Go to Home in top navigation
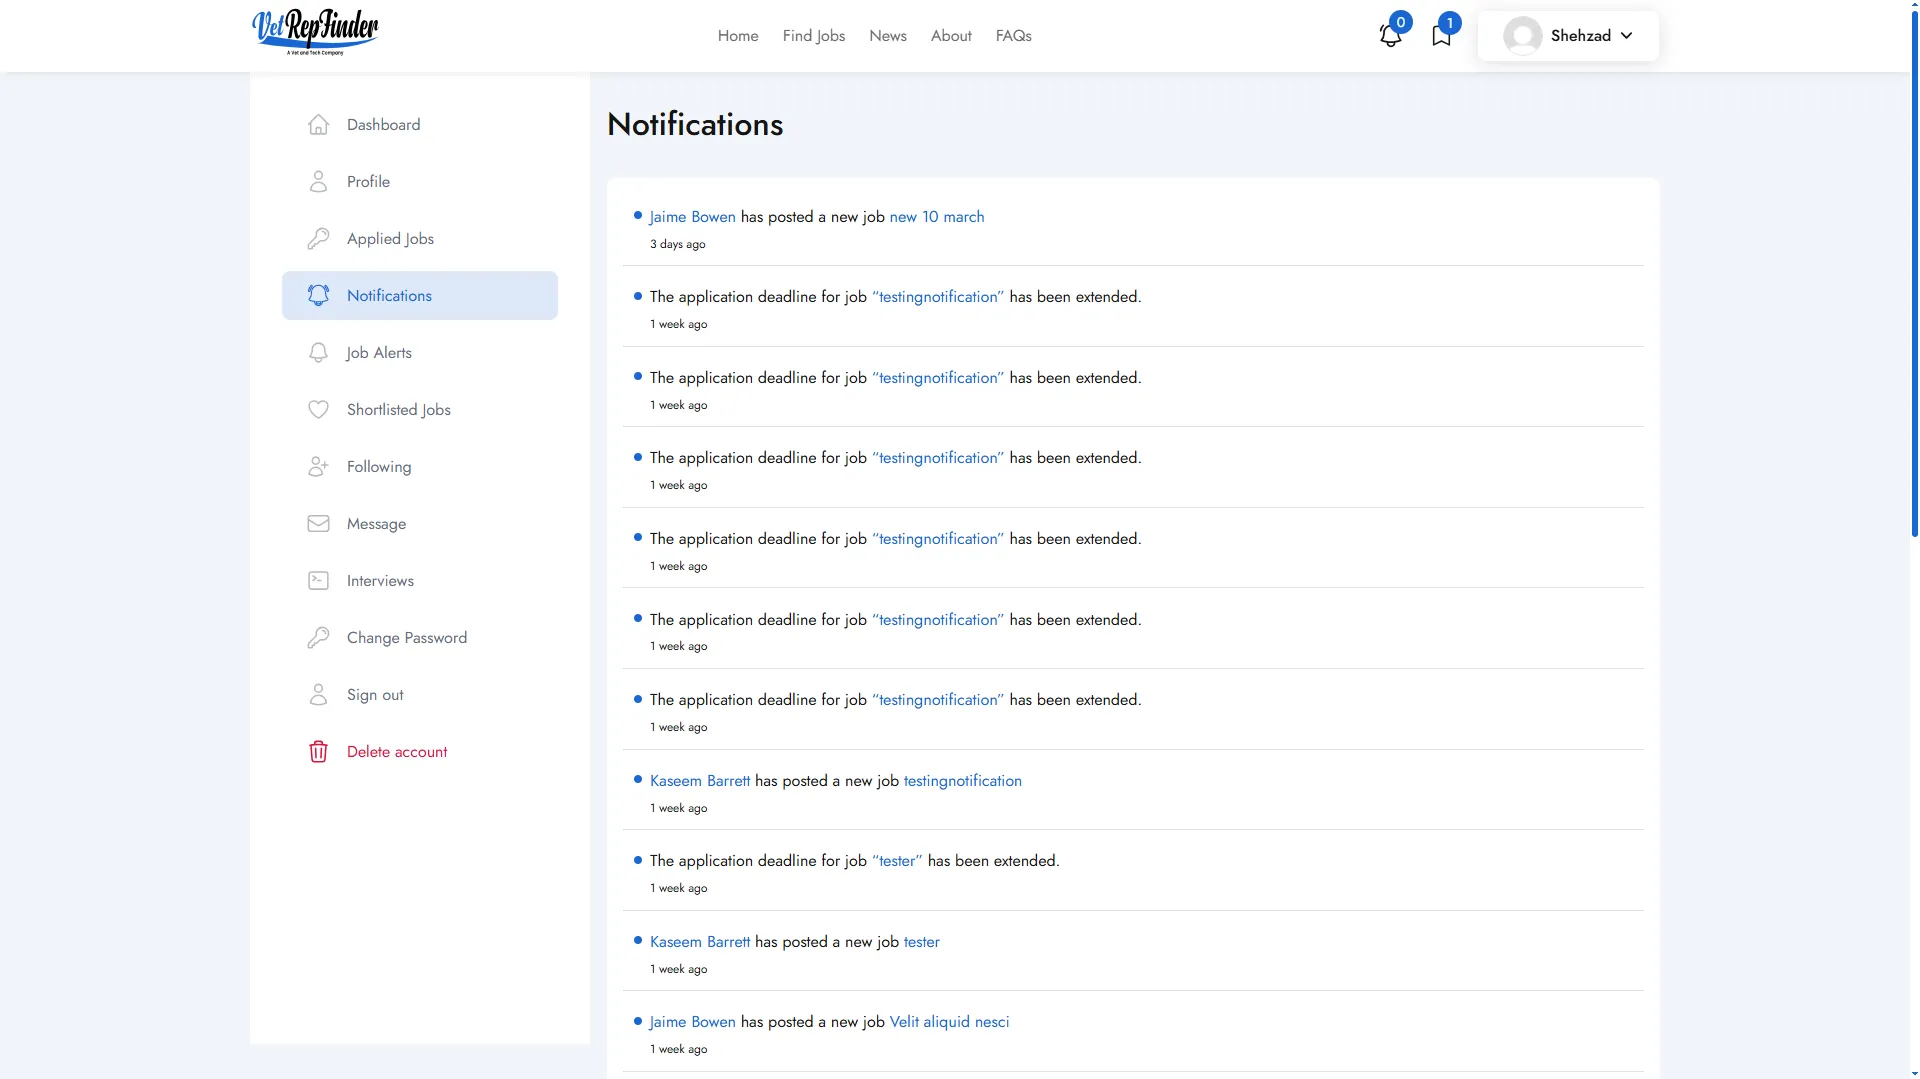1920x1079 pixels. pyautogui.click(x=738, y=36)
